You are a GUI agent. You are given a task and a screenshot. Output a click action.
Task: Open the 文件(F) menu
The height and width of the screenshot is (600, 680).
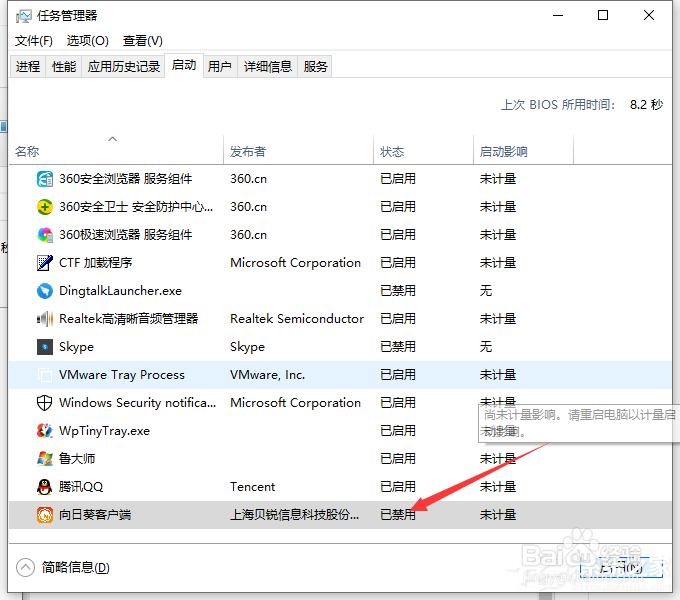33,41
